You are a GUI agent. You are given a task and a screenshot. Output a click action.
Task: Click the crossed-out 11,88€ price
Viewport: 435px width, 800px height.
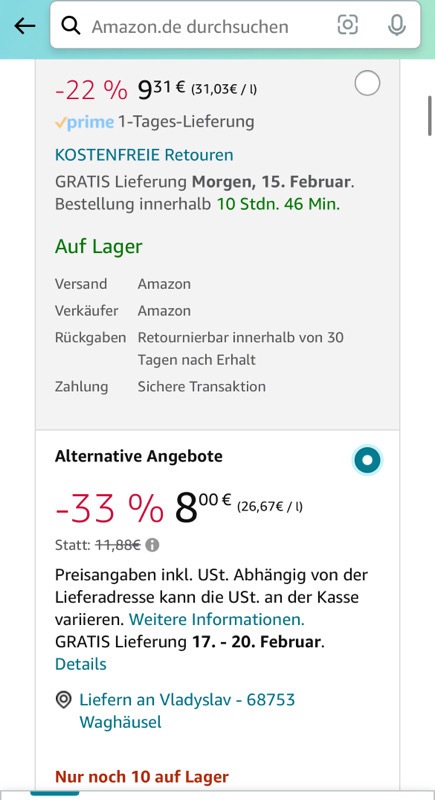coord(118,545)
